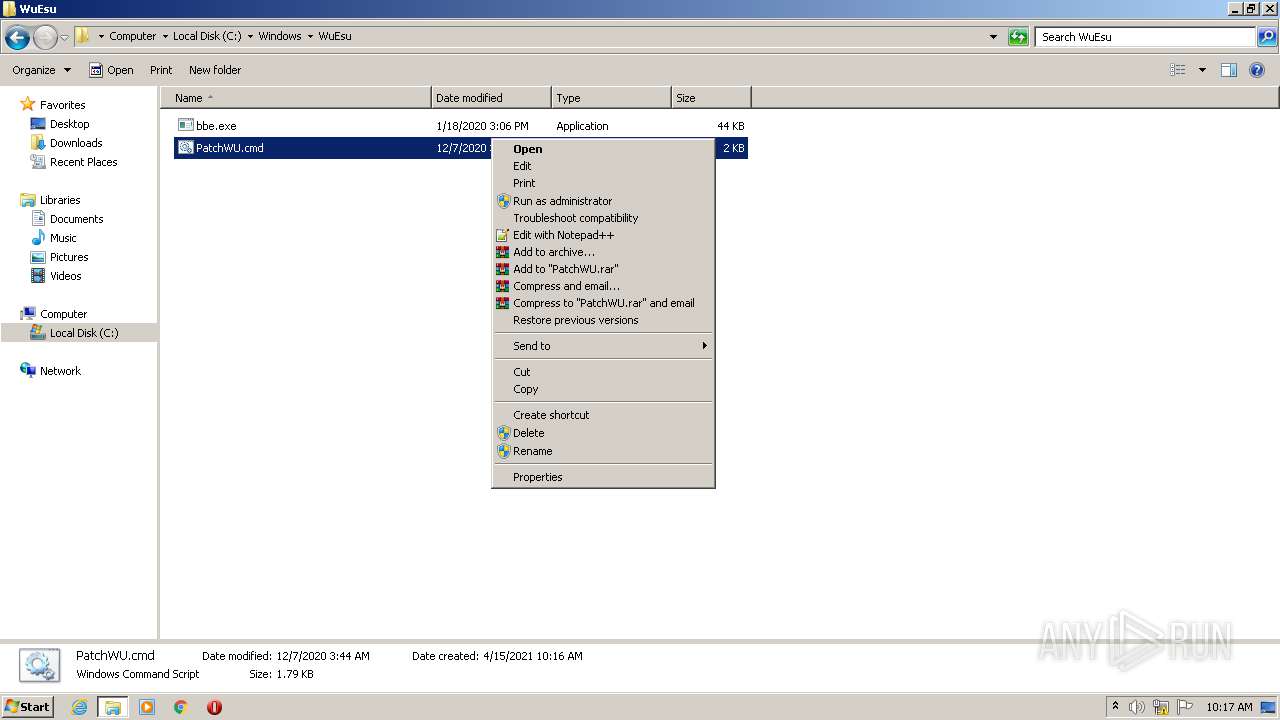Open Downloads in Favorites
The image size is (1280, 720).
point(76,143)
